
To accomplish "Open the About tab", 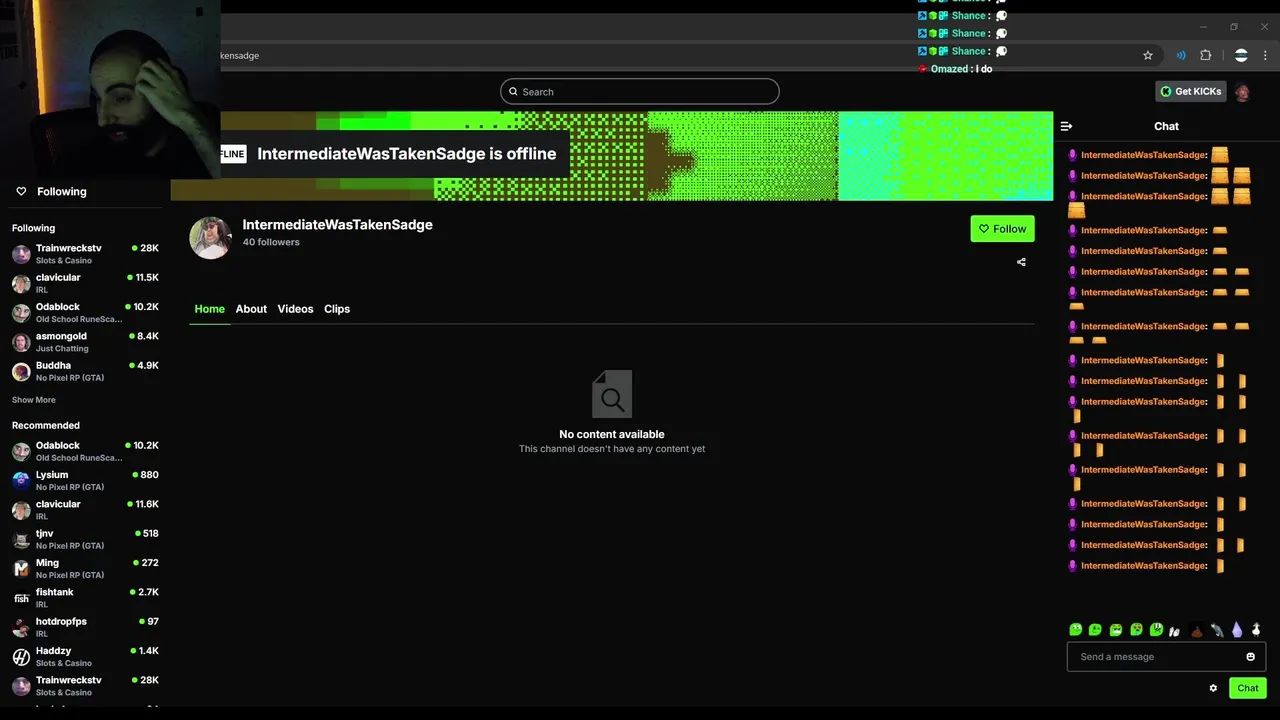I will (x=251, y=309).
